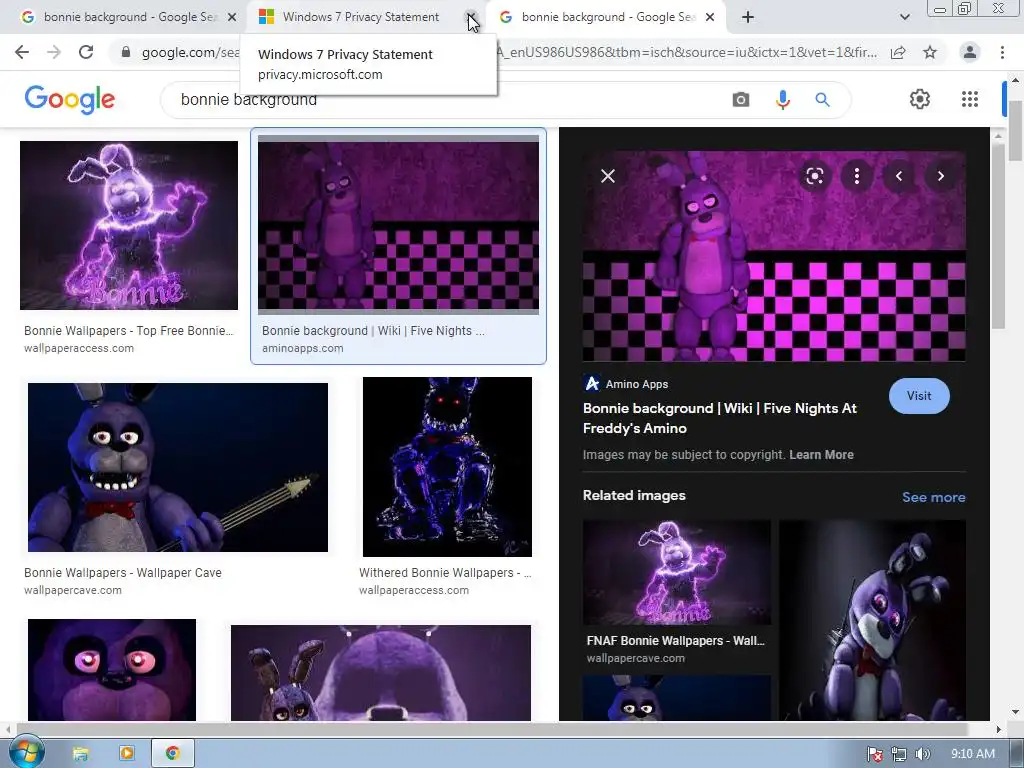Click the Google logo
The height and width of the screenshot is (768, 1024).
(70, 100)
